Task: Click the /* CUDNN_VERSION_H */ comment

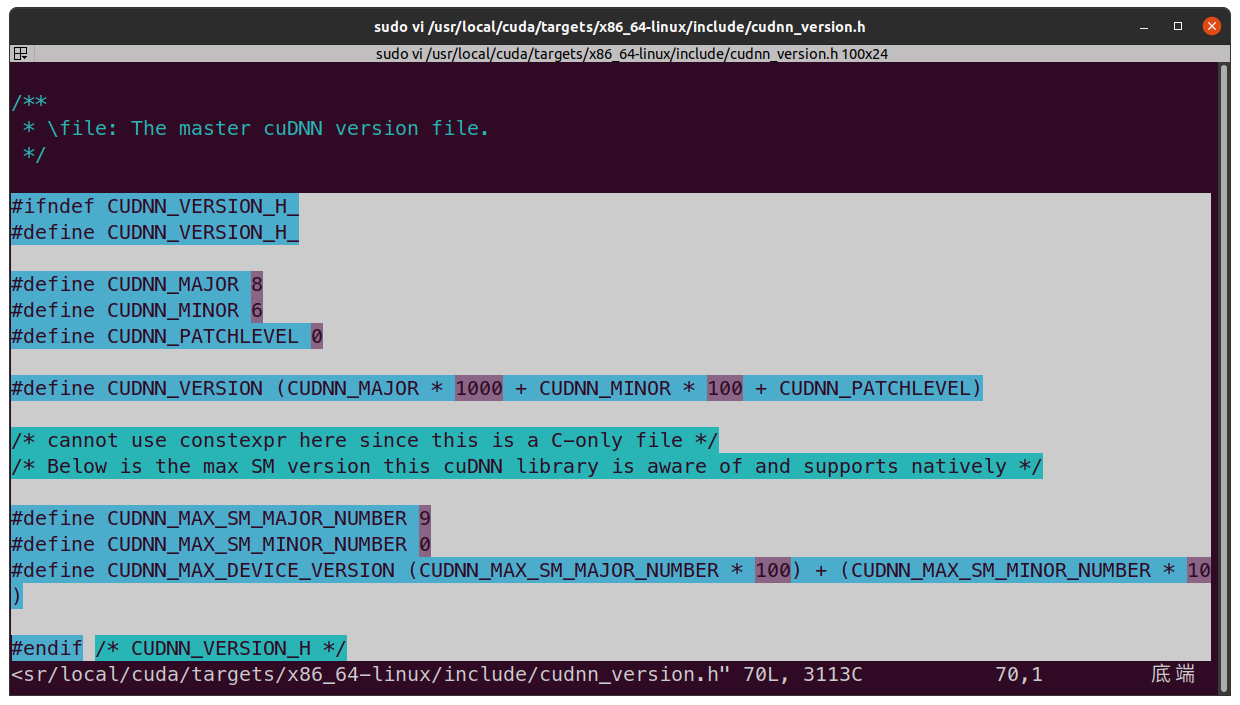Action: [221, 648]
